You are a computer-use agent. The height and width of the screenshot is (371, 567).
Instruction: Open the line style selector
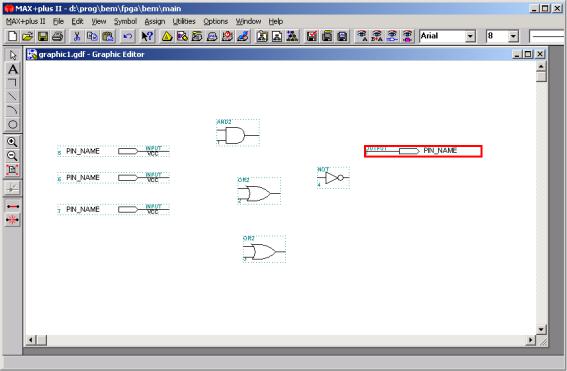pos(548,36)
